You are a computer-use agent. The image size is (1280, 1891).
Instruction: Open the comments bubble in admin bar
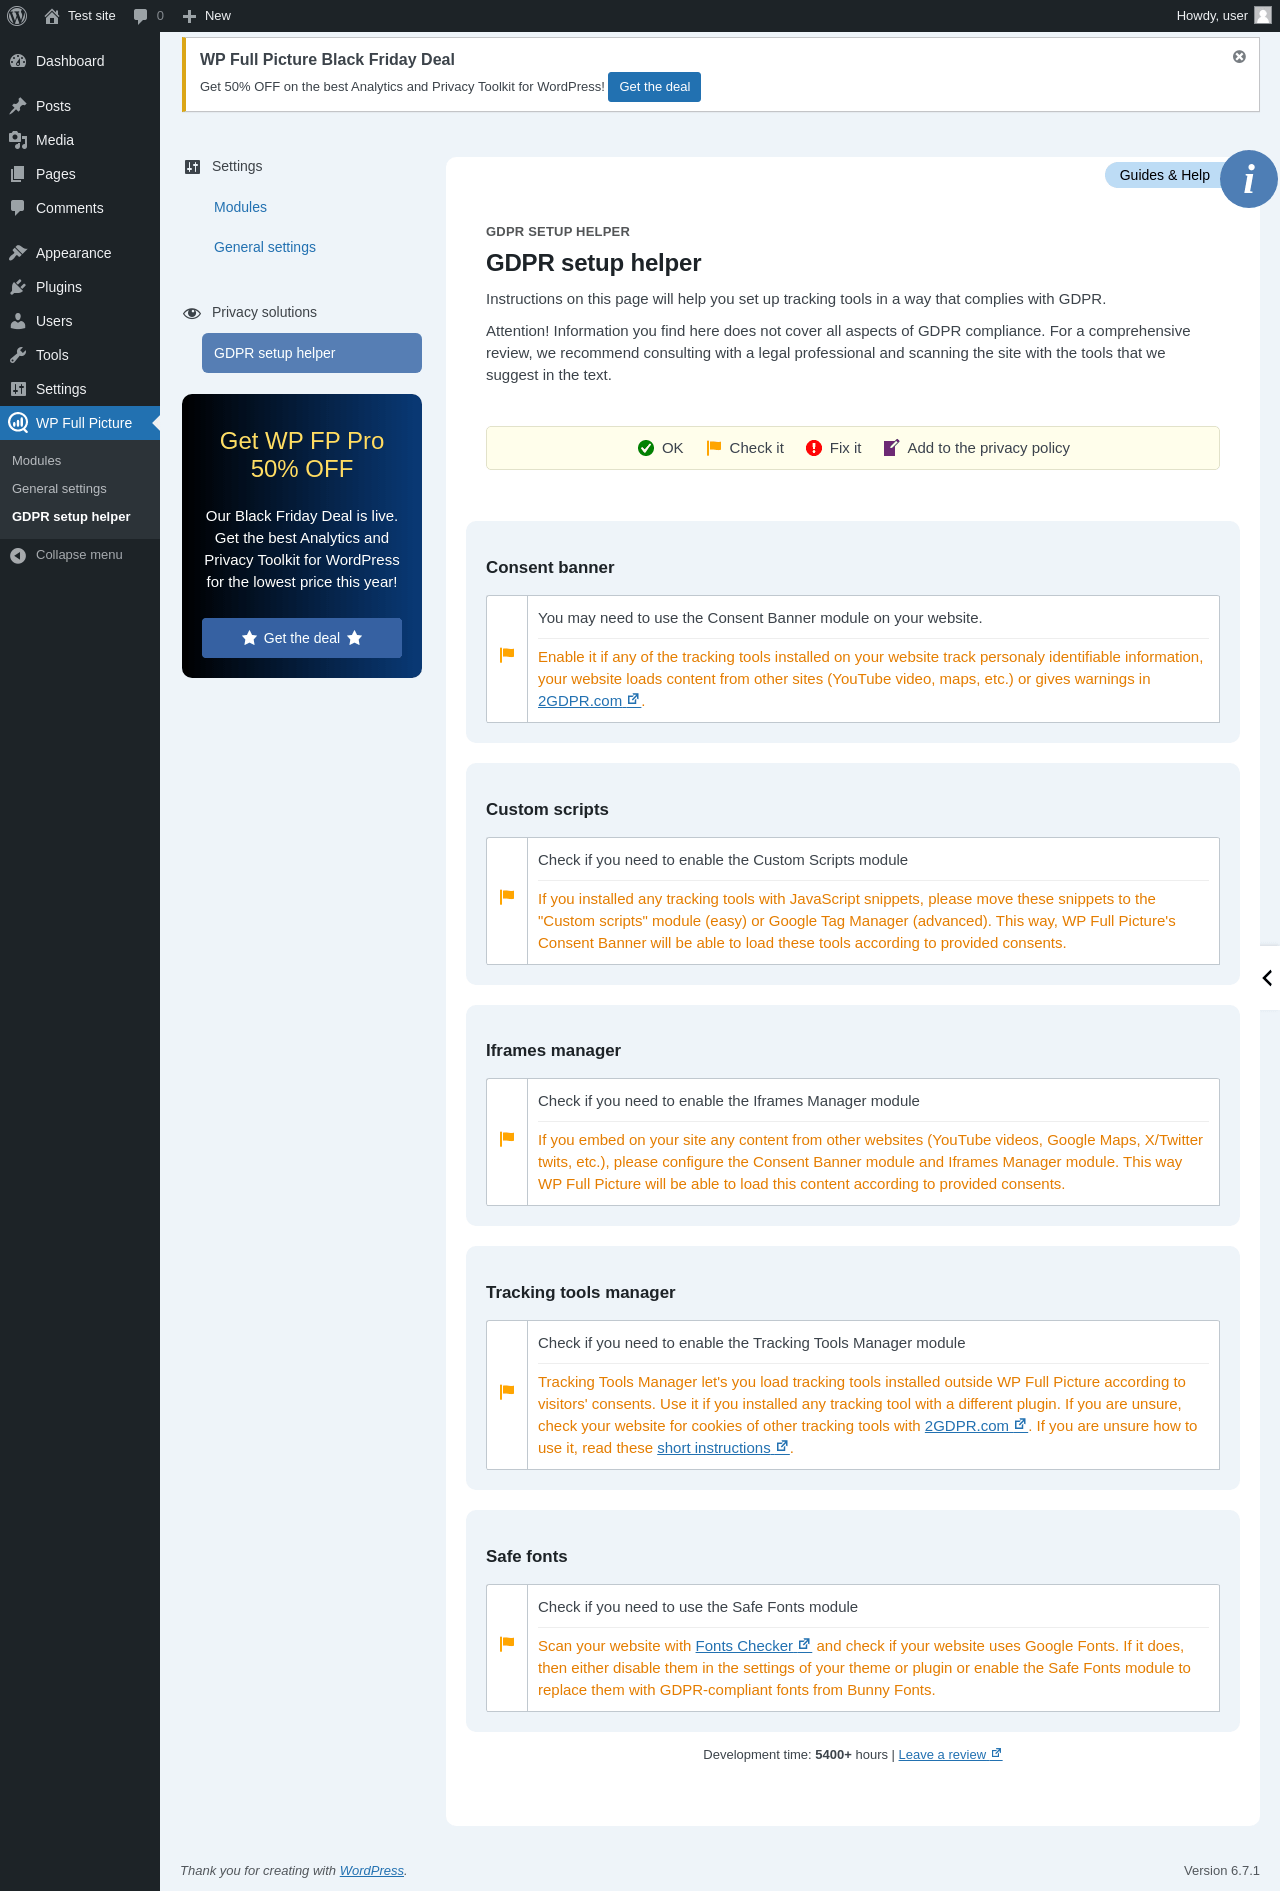(148, 16)
